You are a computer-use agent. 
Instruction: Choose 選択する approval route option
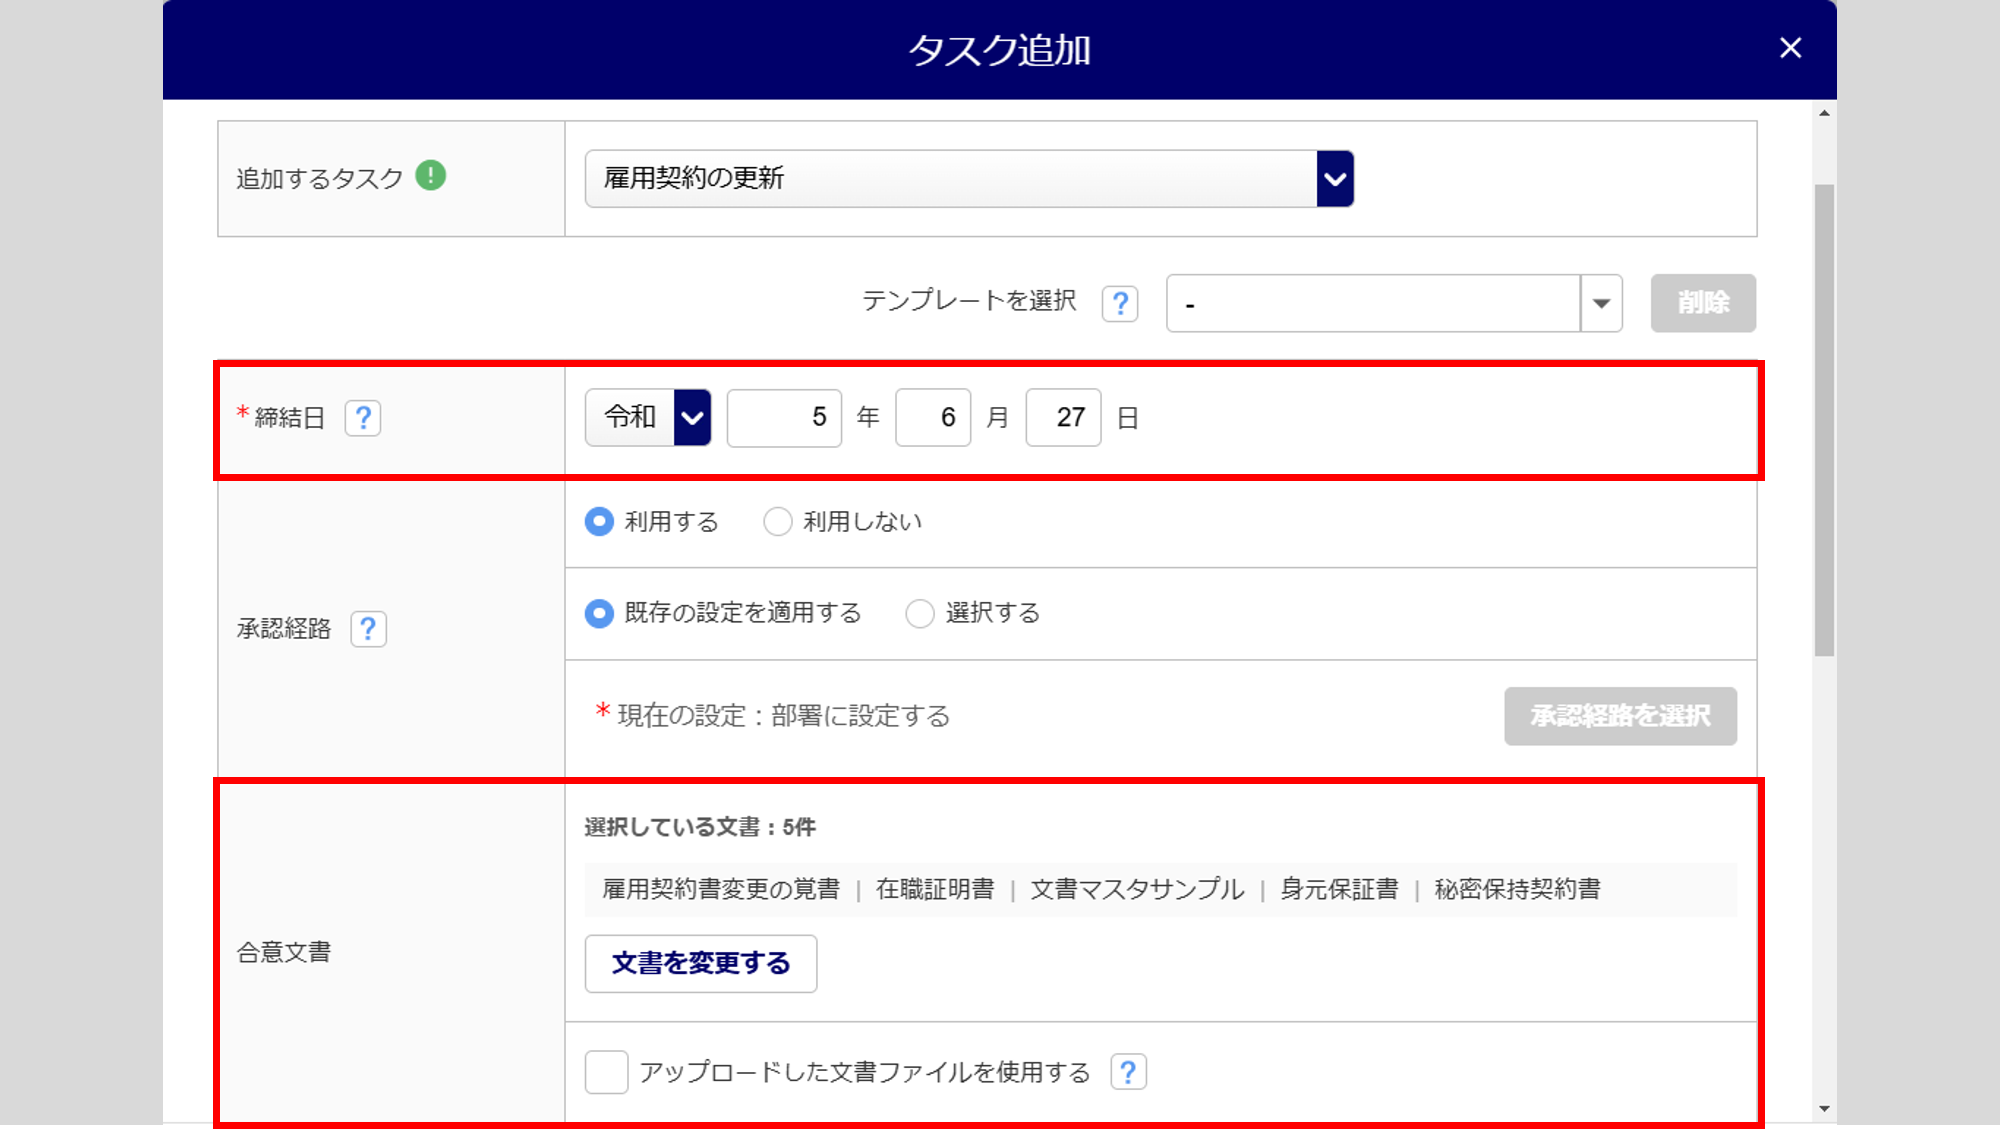[920, 613]
